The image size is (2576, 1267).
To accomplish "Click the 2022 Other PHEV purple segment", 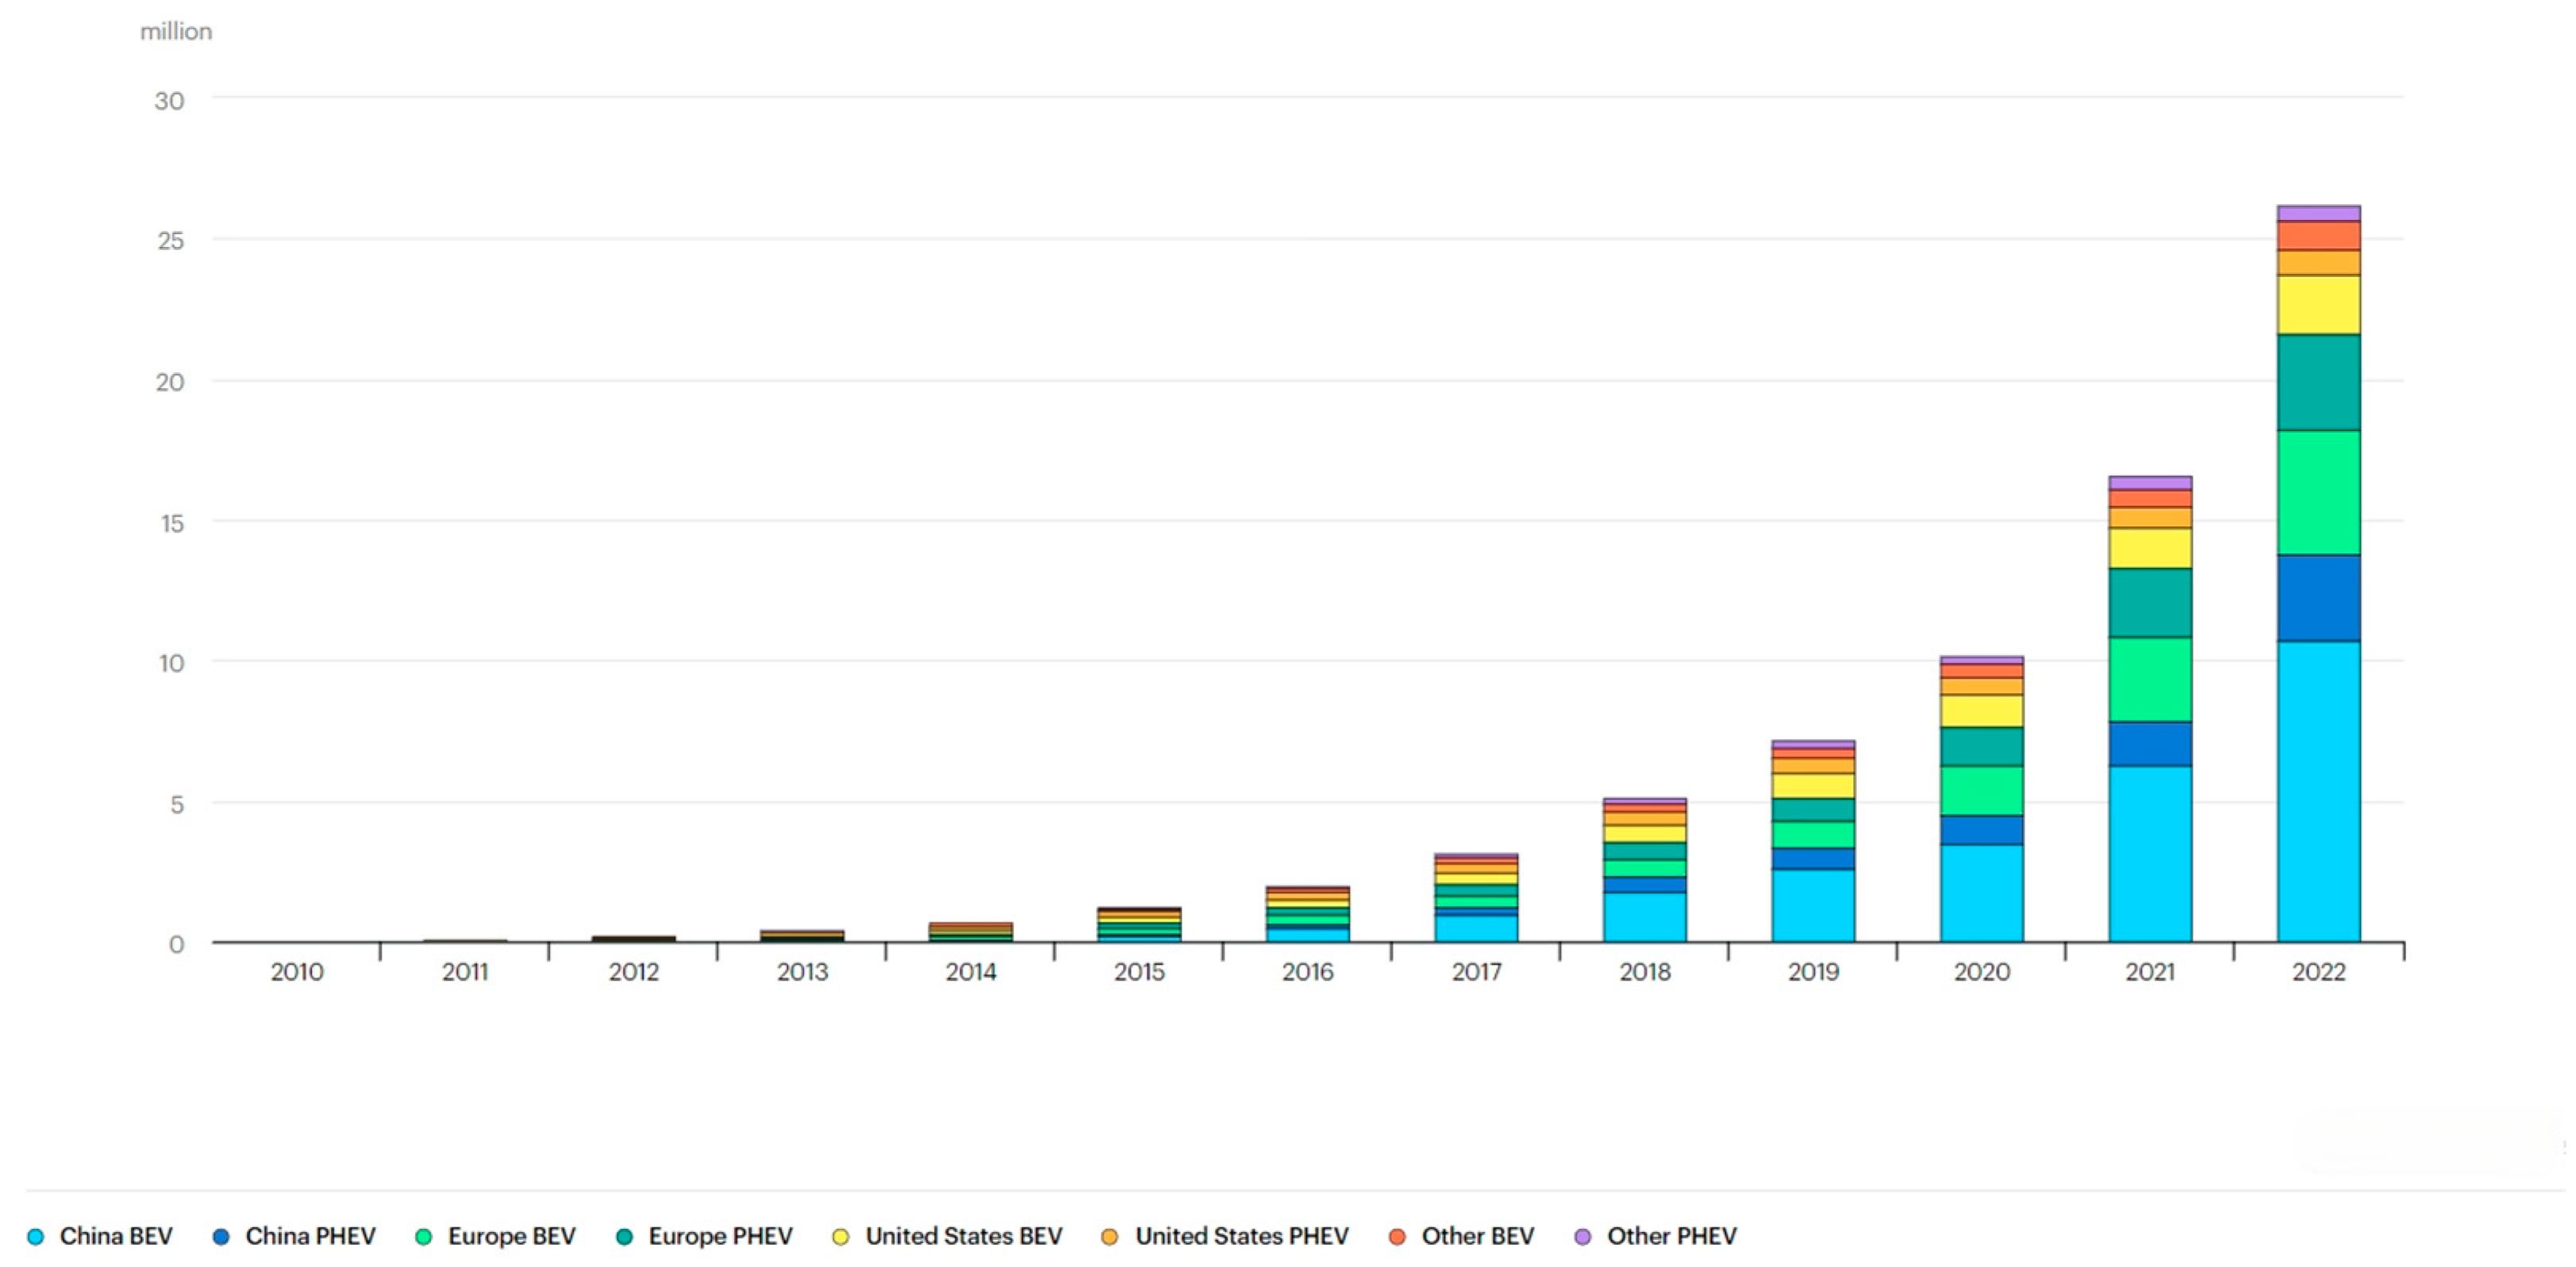I will point(2318,213).
